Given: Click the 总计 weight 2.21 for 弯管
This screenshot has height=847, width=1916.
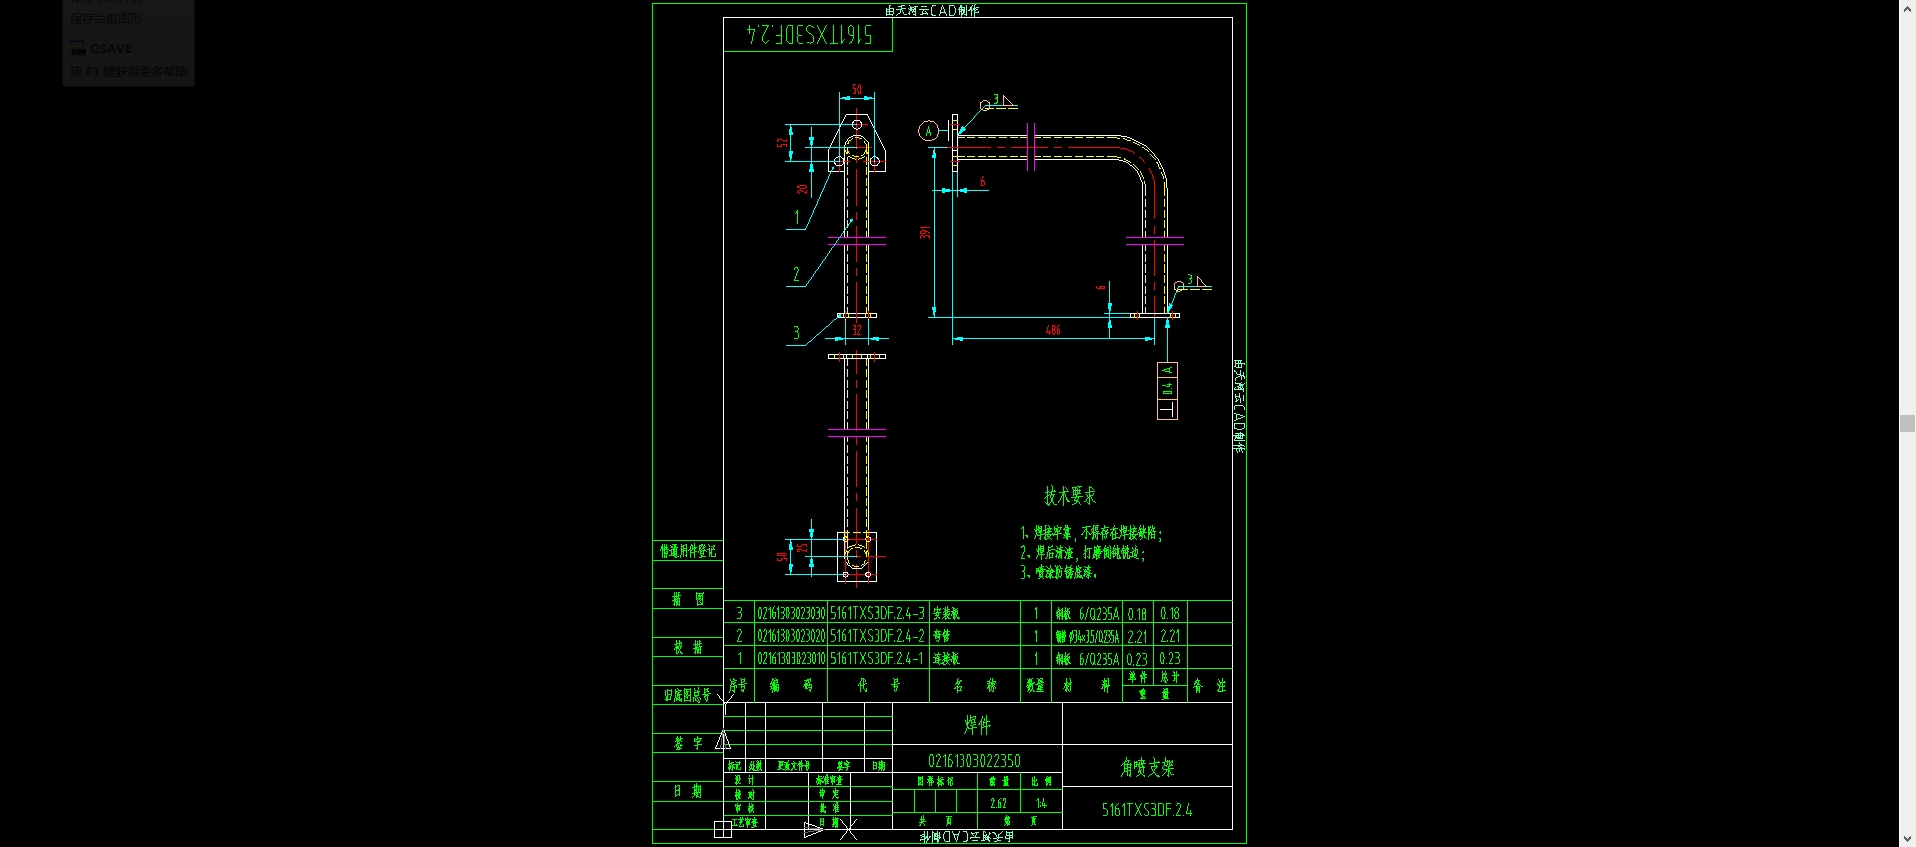Looking at the screenshot, I should tap(1170, 636).
